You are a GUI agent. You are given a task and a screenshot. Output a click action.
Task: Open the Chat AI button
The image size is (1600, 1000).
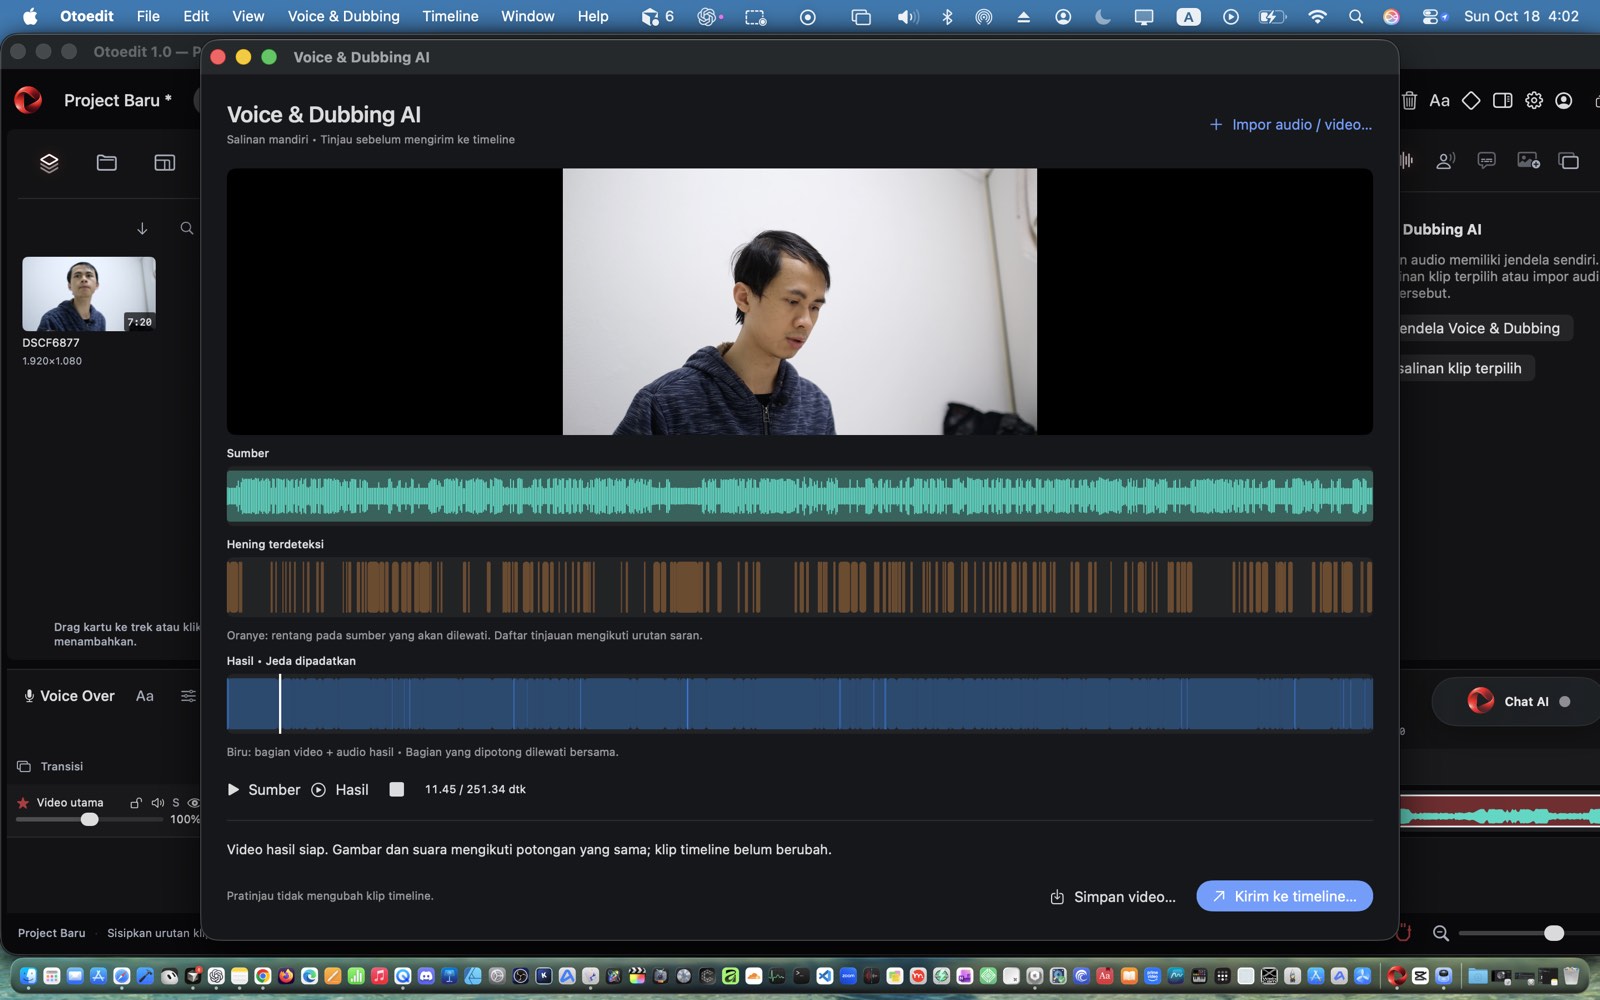tap(1516, 702)
